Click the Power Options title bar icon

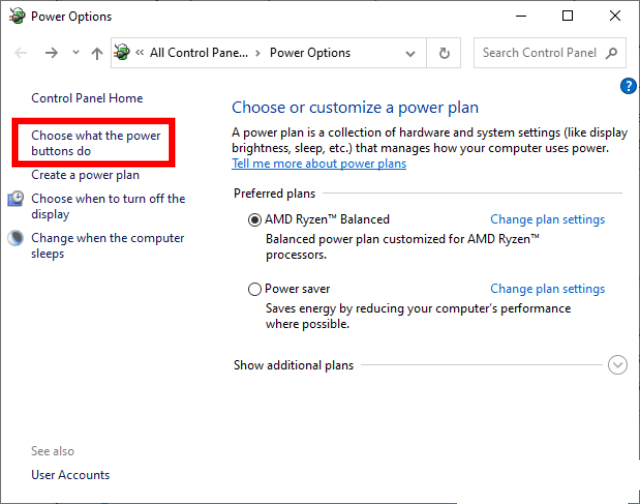[17, 16]
